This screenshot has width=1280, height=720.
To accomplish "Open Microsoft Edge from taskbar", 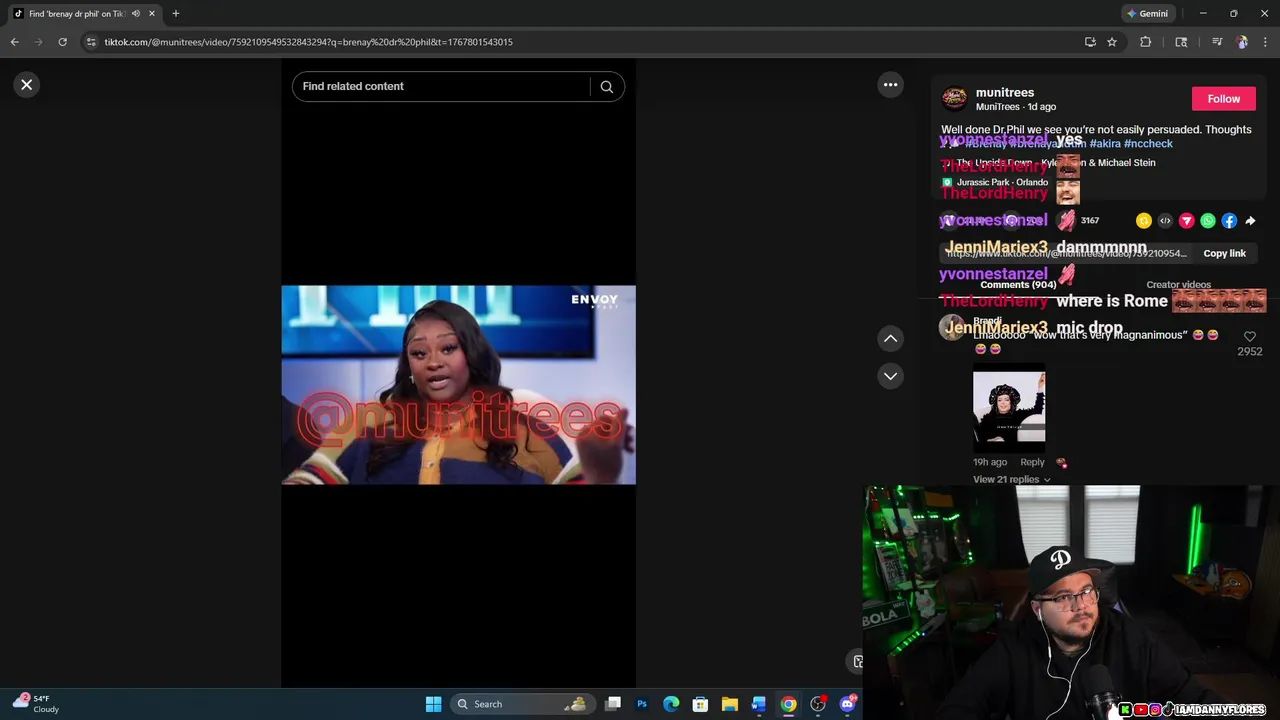I will (x=671, y=704).
